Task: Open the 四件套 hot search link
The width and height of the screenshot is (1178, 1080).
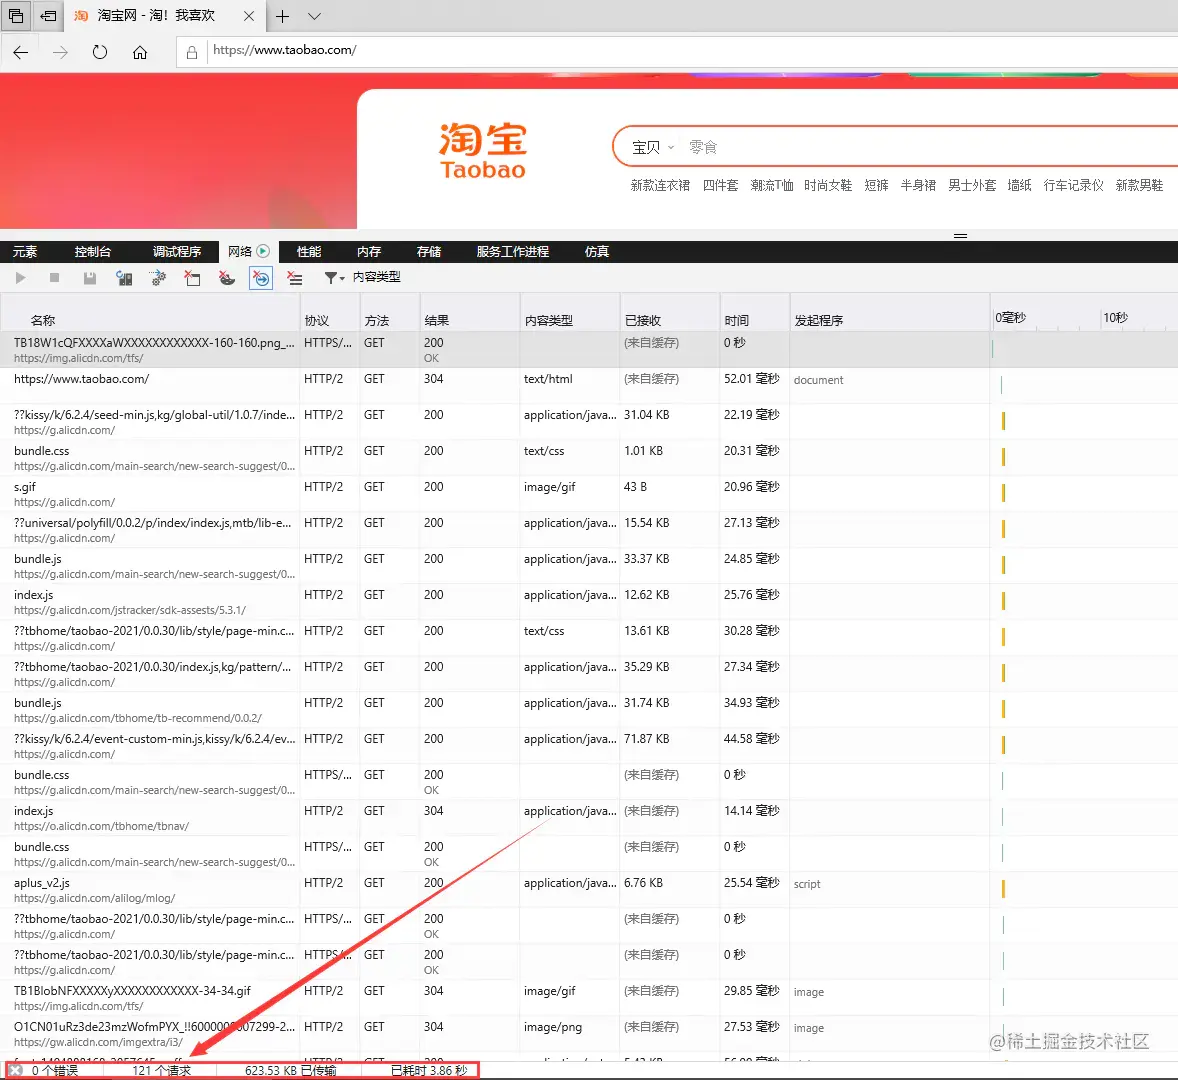Action: [720, 186]
